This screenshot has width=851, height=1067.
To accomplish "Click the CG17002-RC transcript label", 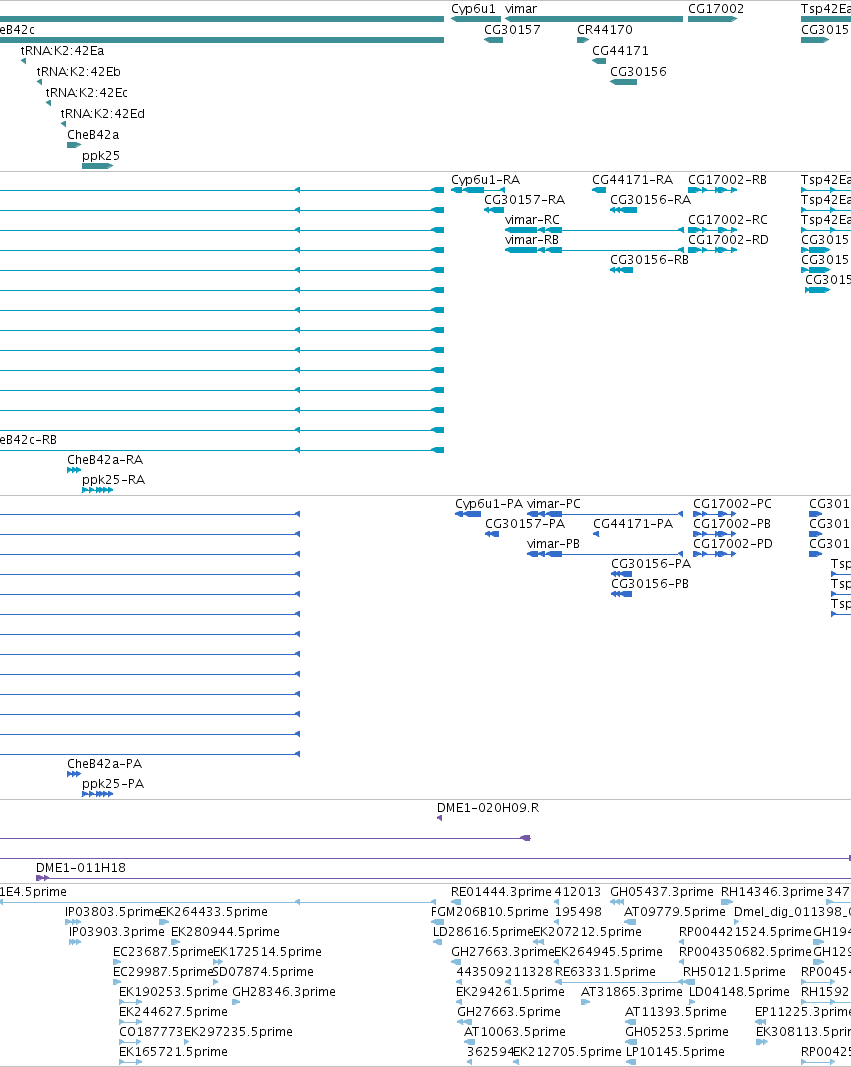I will click(728, 220).
